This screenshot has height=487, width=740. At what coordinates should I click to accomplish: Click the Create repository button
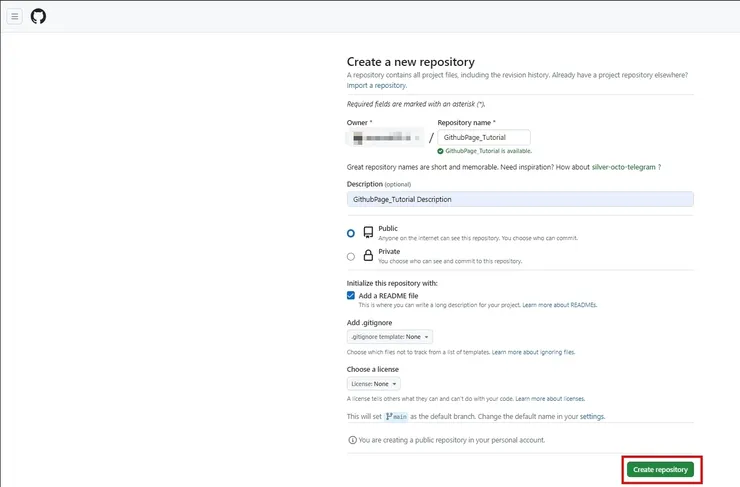pos(660,469)
